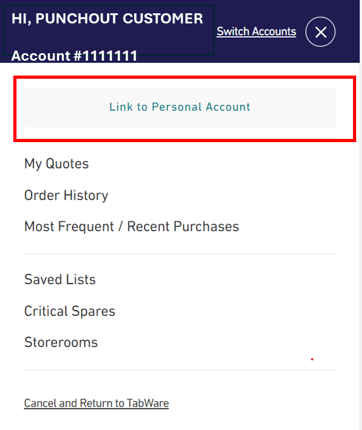The width and height of the screenshot is (362, 430).
Task: Show your quotes list
Action: (x=56, y=164)
